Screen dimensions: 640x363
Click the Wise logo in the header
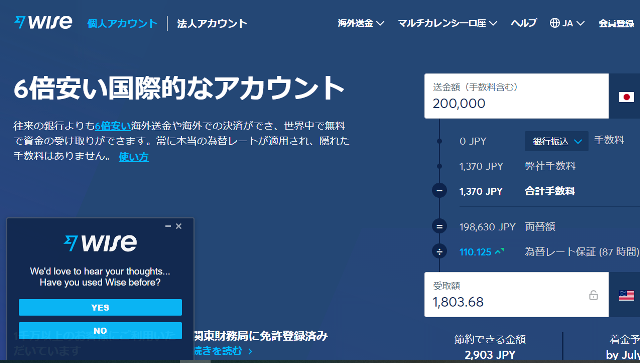click(x=43, y=22)
